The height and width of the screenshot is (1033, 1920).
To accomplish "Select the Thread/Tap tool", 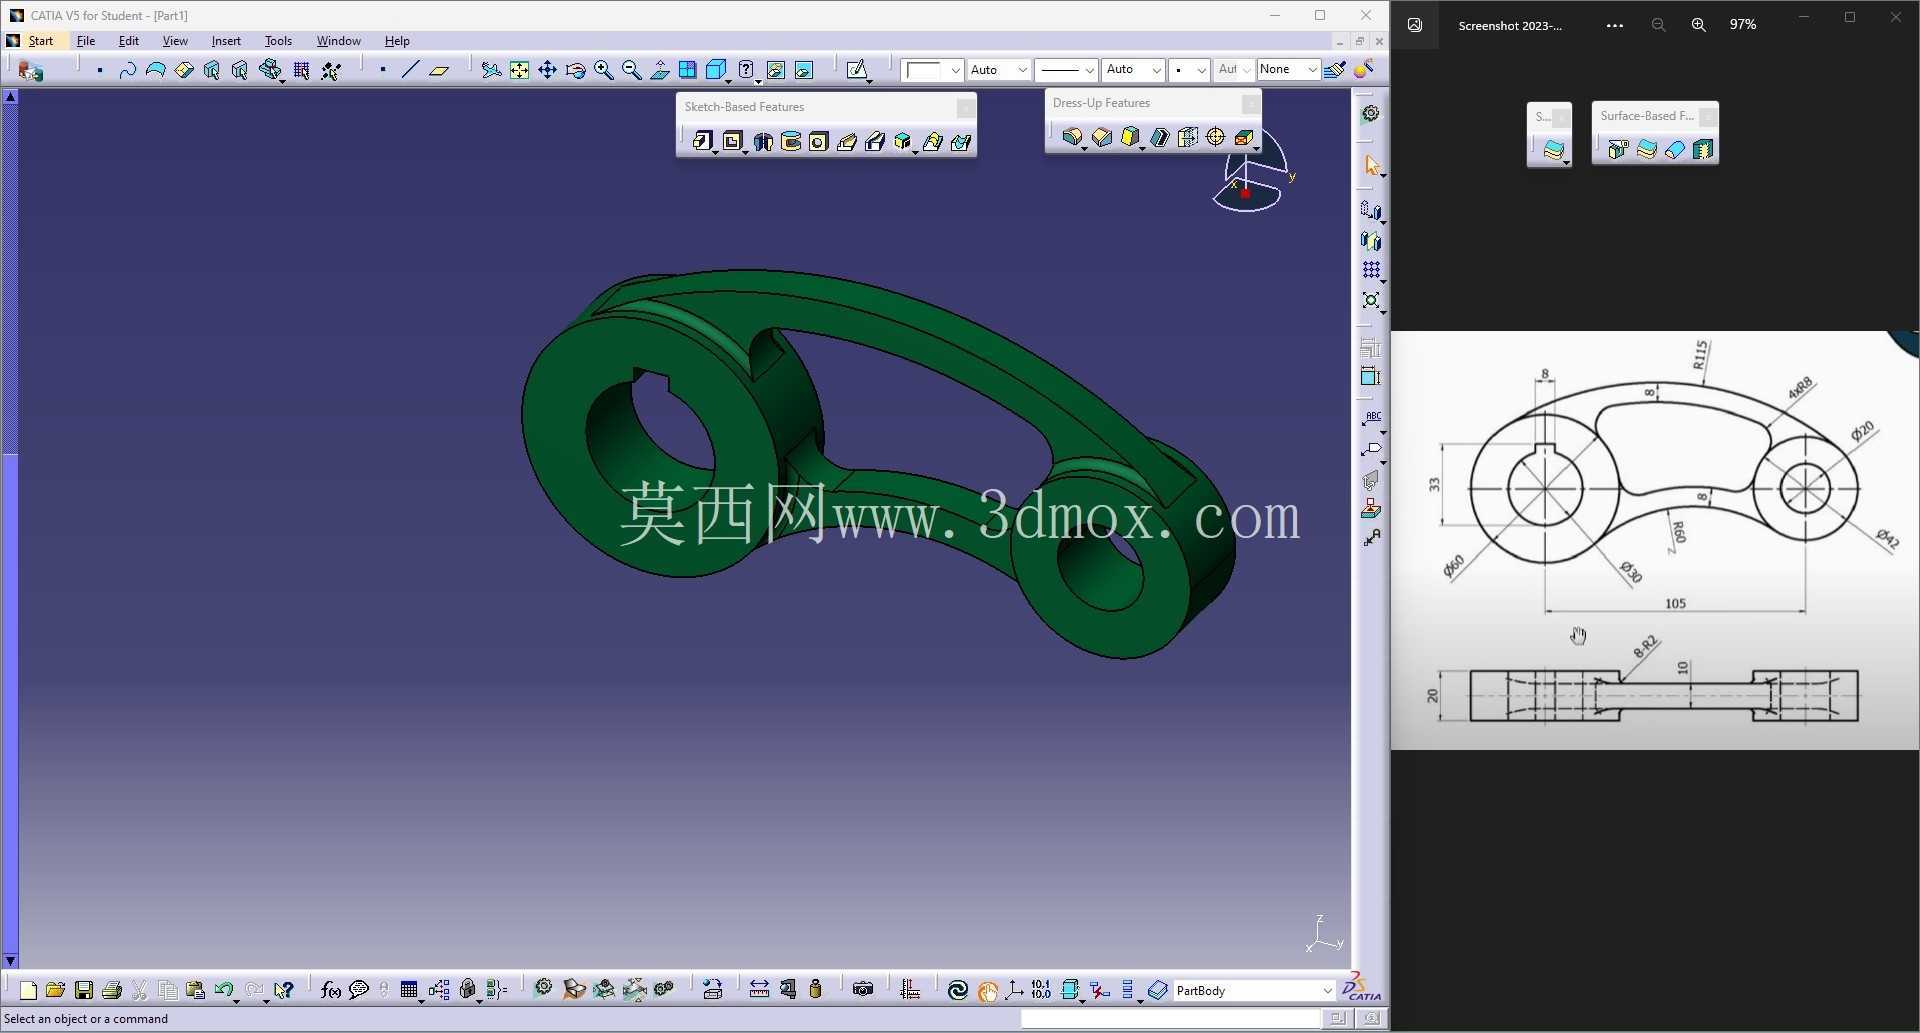I will tap(1215, 137).
